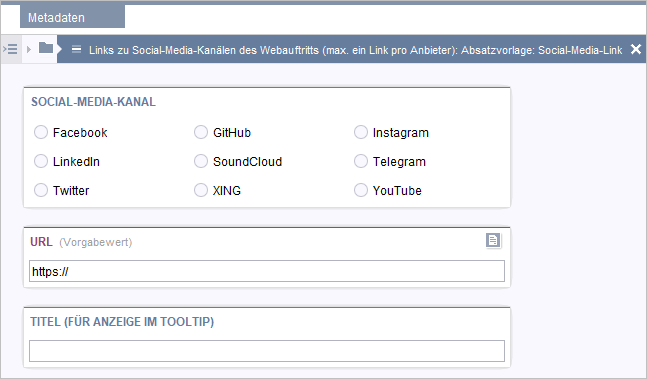Select the LinkedIn radio button

[41, 161]
